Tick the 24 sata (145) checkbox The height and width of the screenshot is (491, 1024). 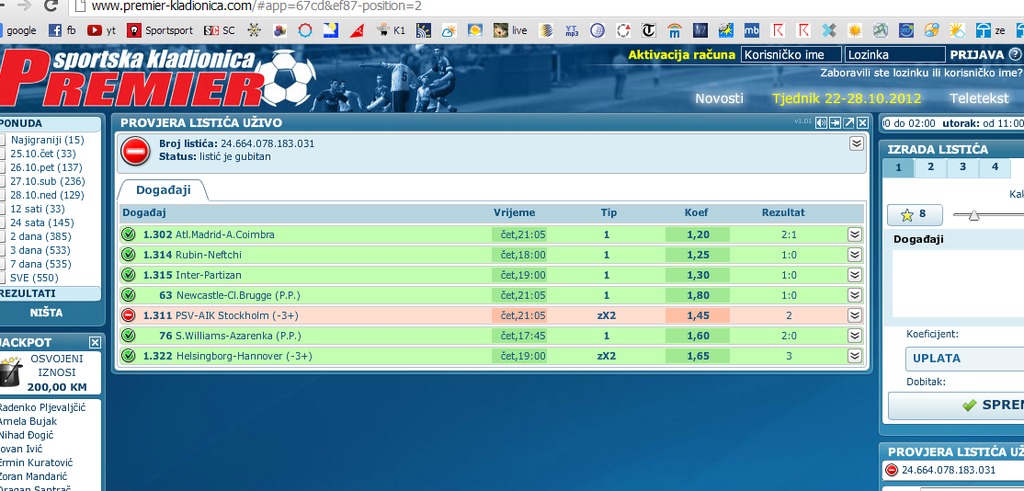(3, 223)
